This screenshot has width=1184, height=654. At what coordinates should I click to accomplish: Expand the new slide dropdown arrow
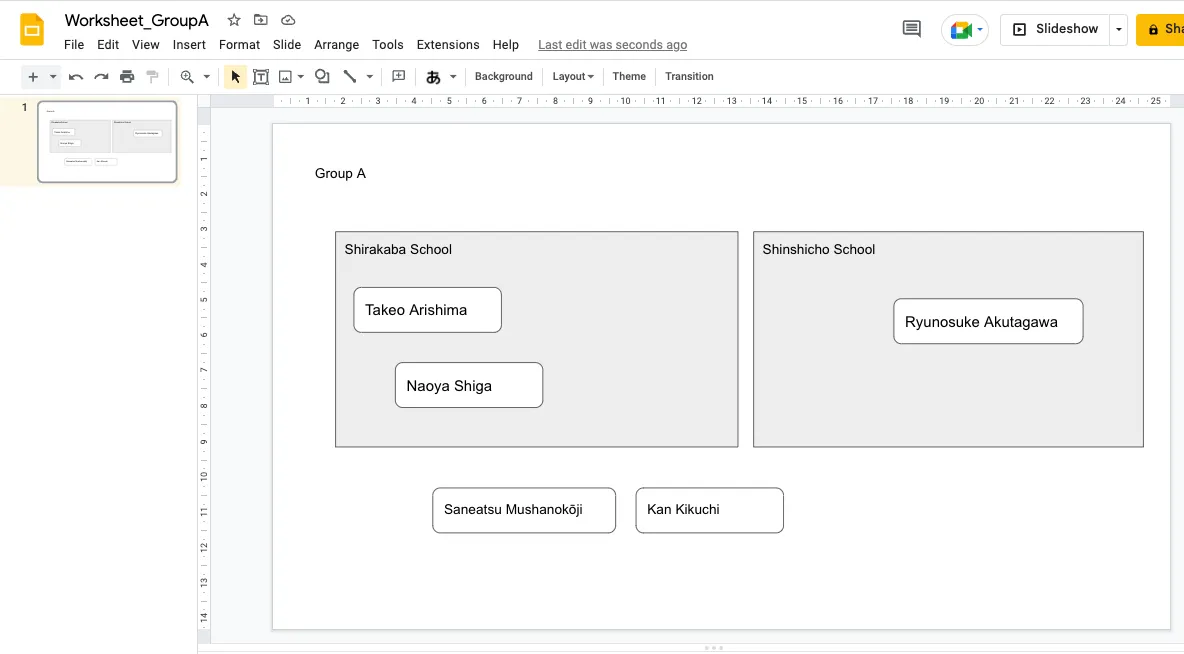53,77
